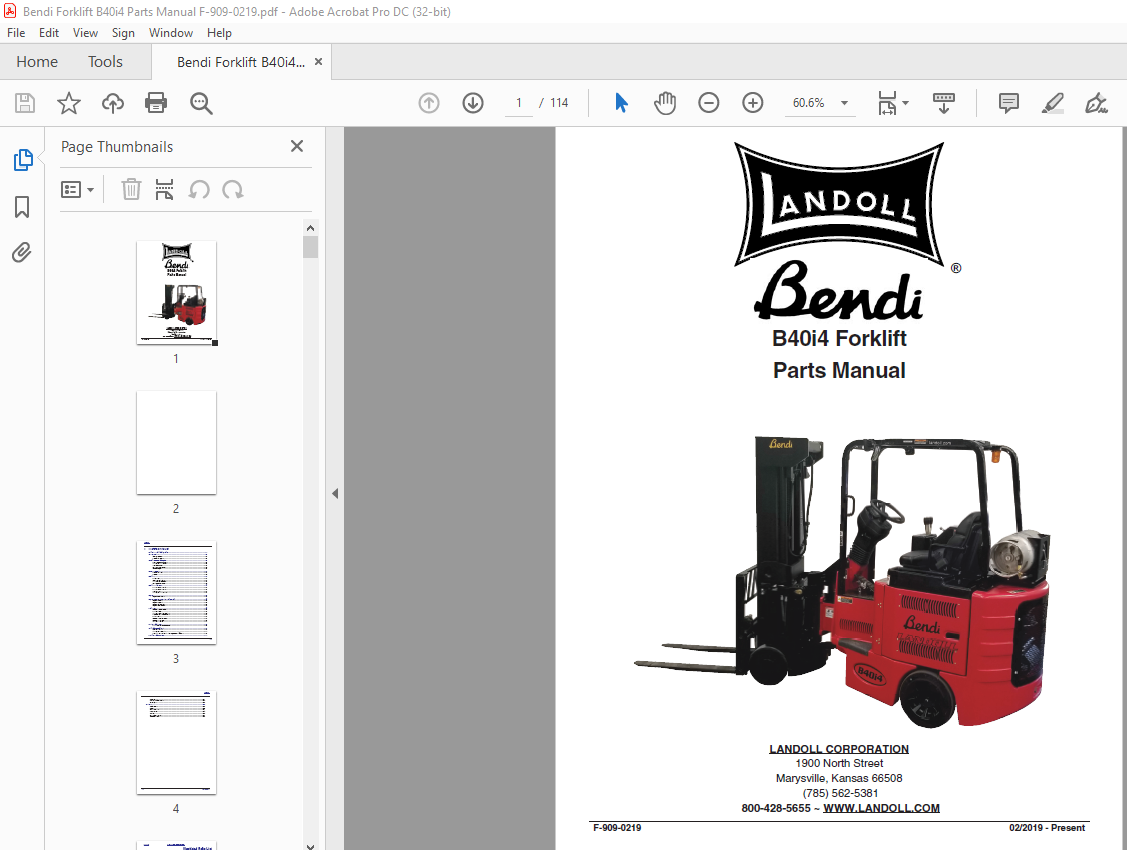Select page 1 thumbnail

coord(176,293)
